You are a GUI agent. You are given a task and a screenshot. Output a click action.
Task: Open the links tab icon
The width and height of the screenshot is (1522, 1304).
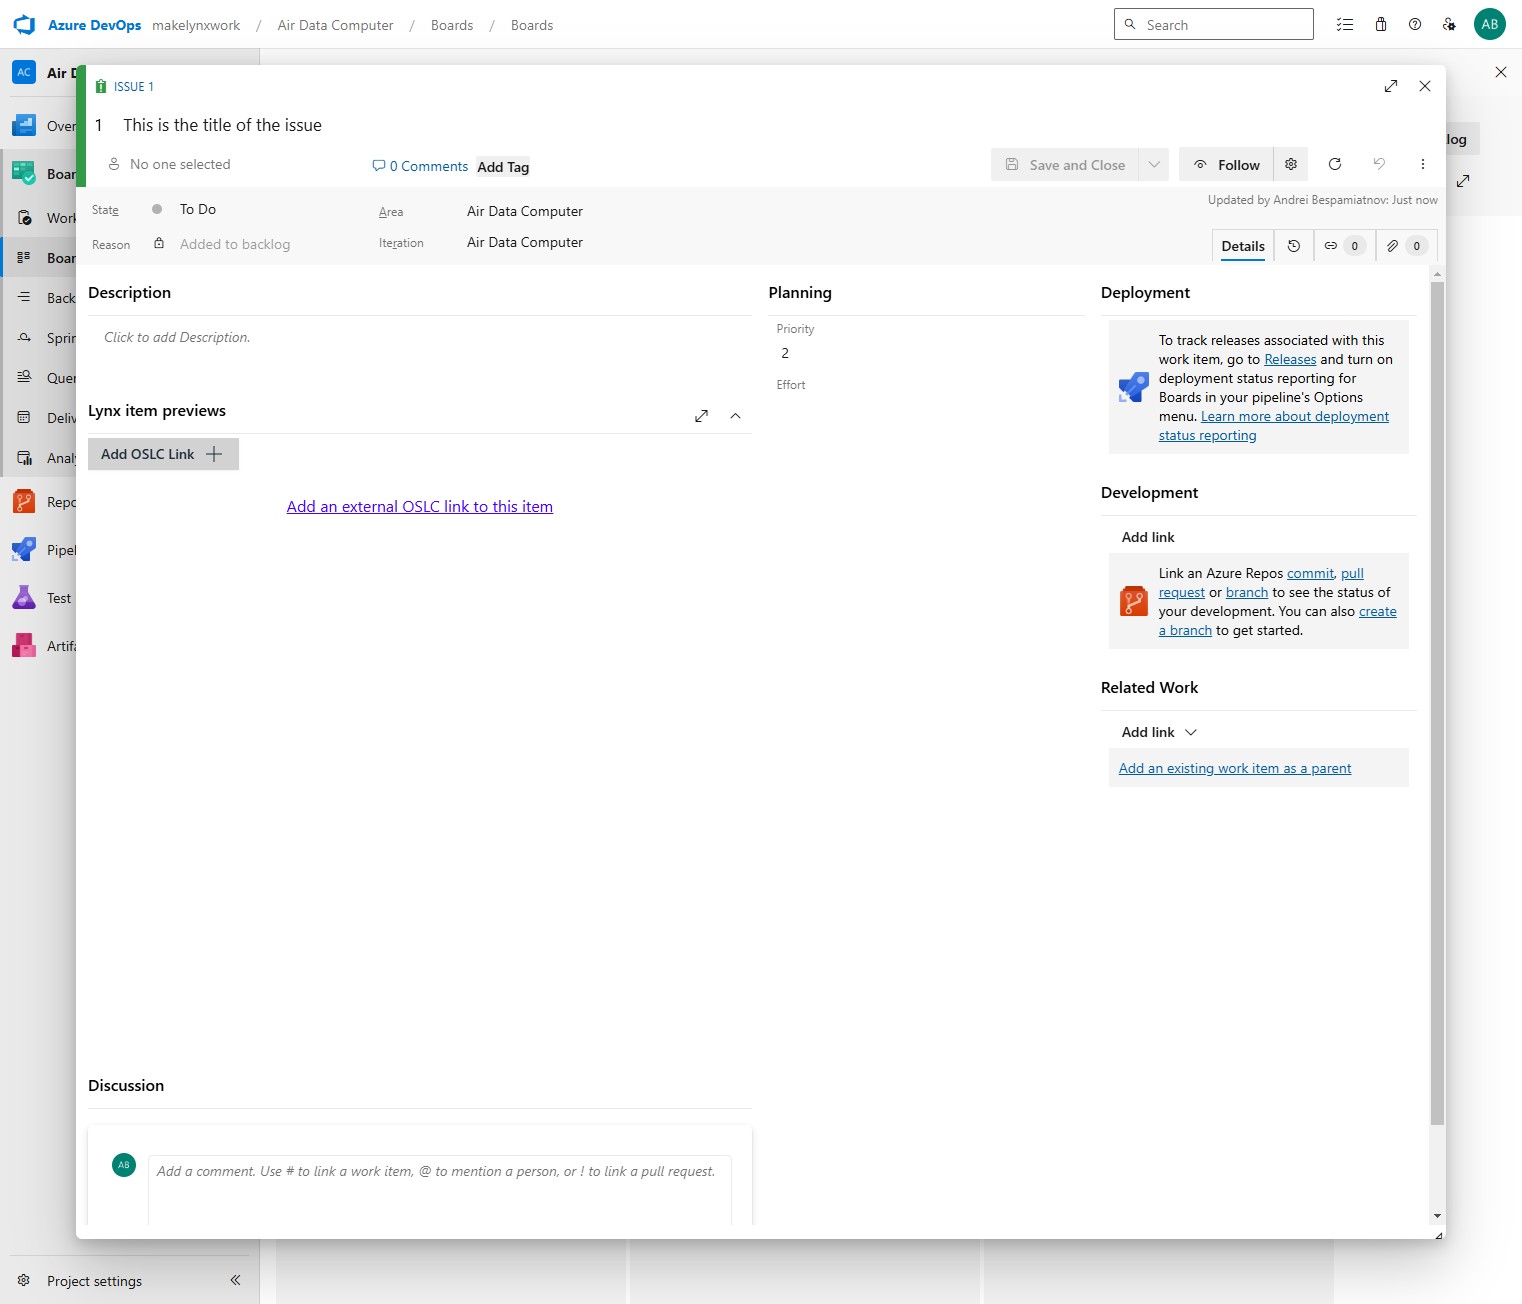point(1343,246)
